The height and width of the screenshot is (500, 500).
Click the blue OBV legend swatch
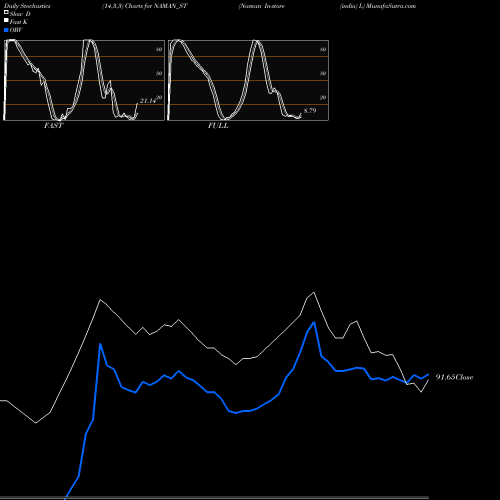[6, 30]
